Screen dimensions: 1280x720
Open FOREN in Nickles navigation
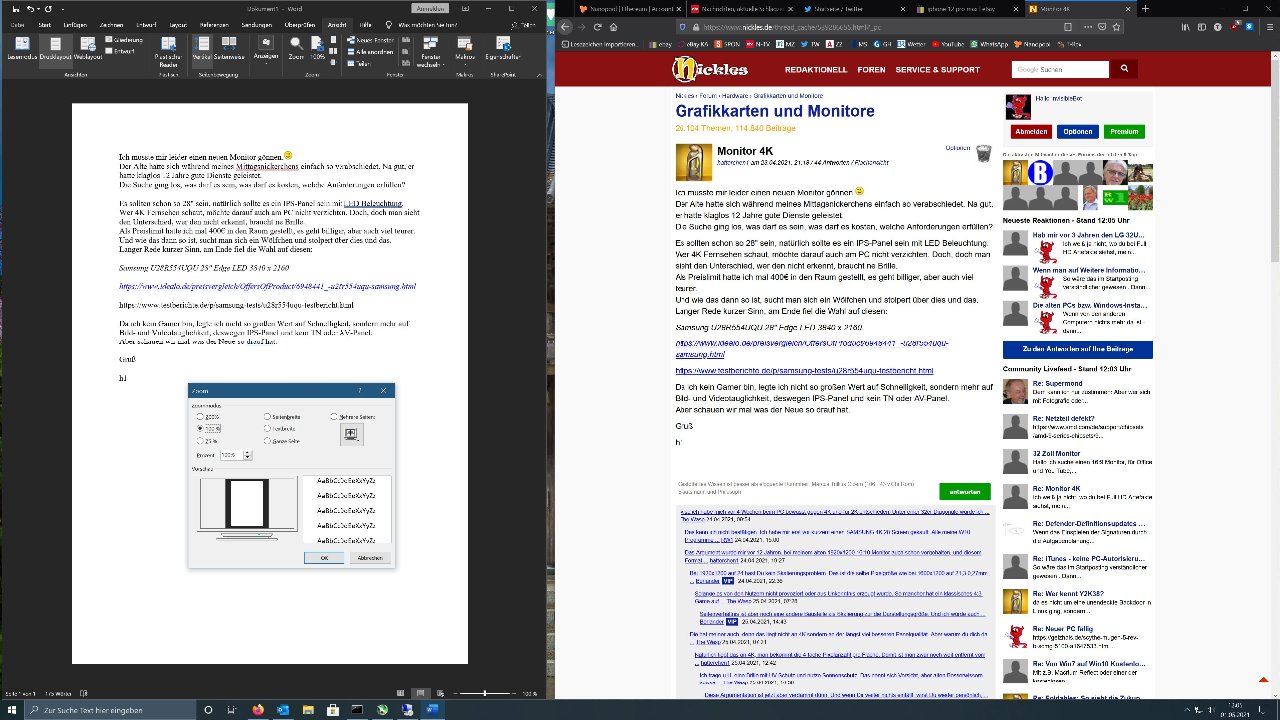click(x=871, y=70)
